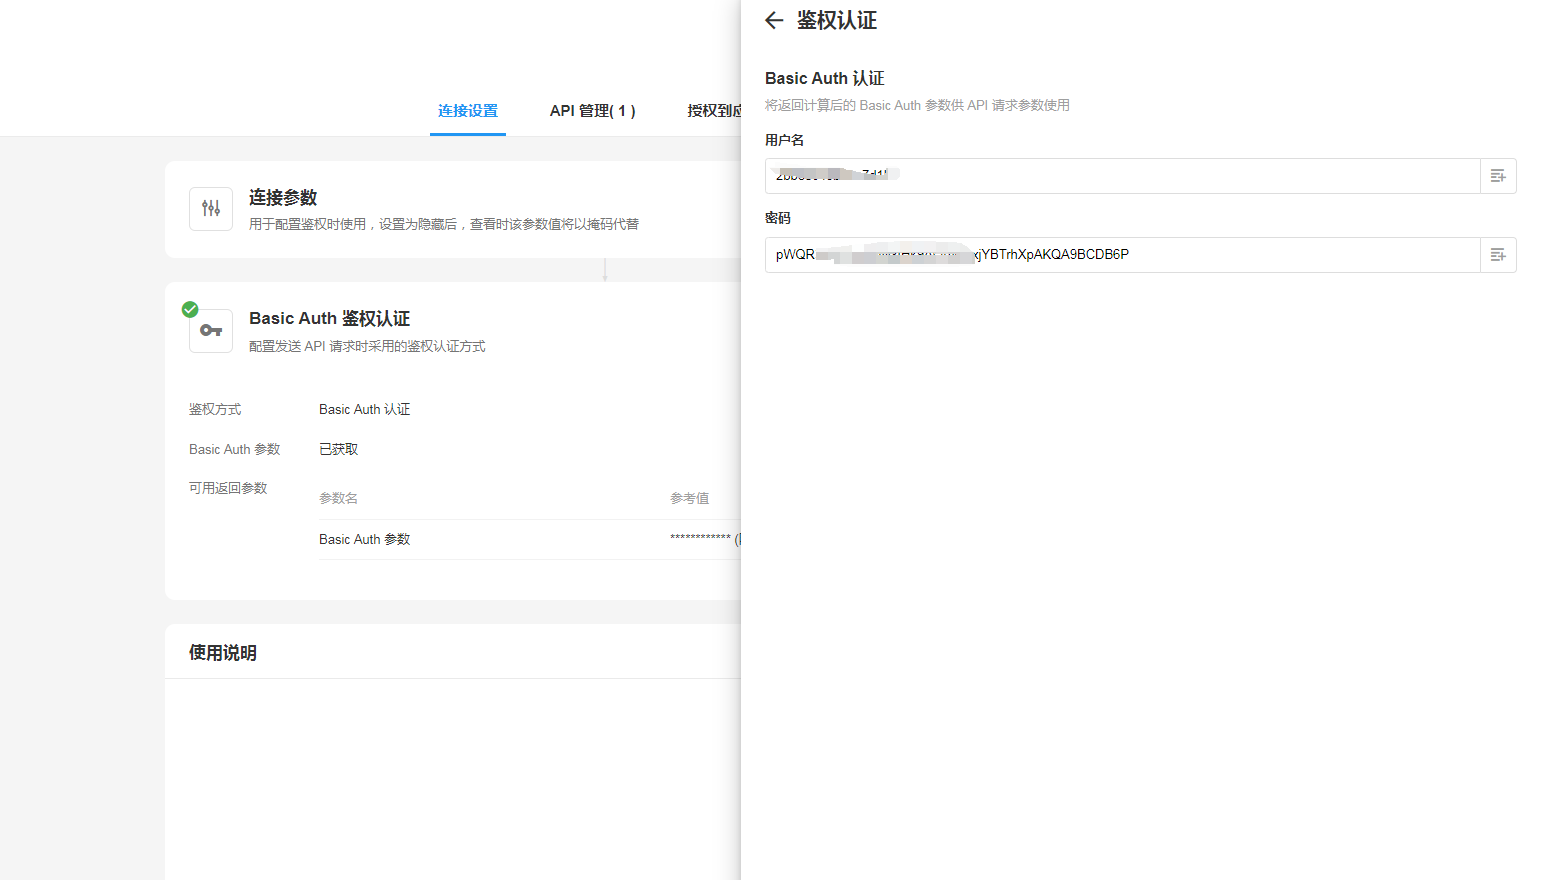Click the green checkmark badge on key icon
Screen dimensions: 1541x880
(x=190, y=310)
